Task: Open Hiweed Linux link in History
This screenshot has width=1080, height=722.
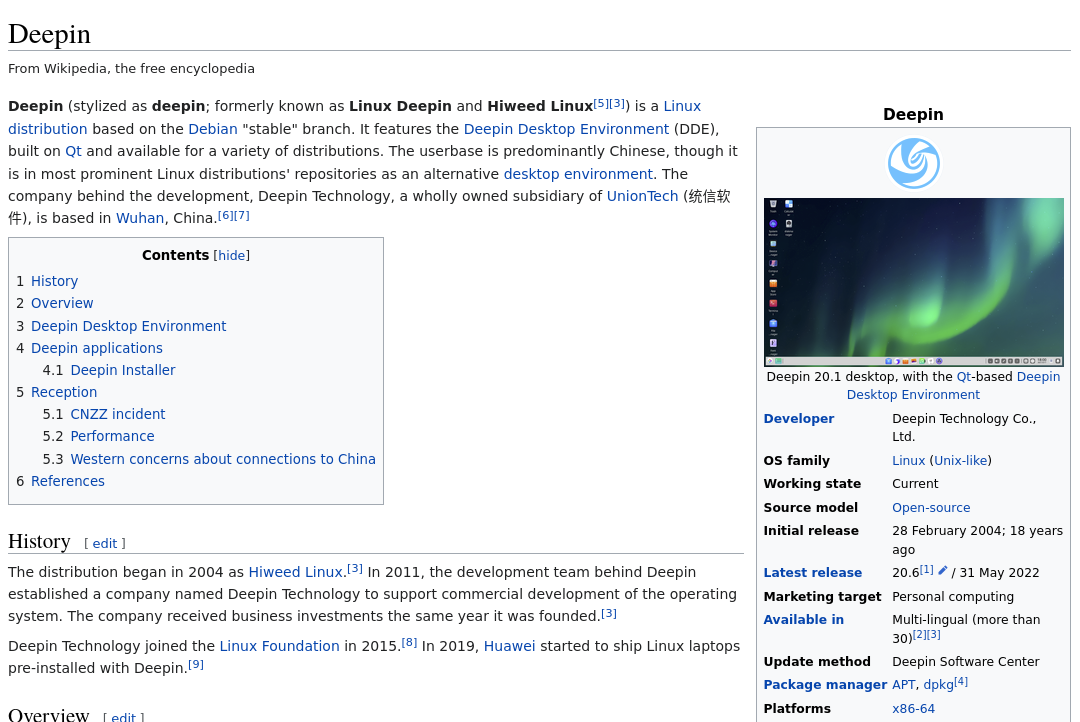Action: click(x=295, y=572)
